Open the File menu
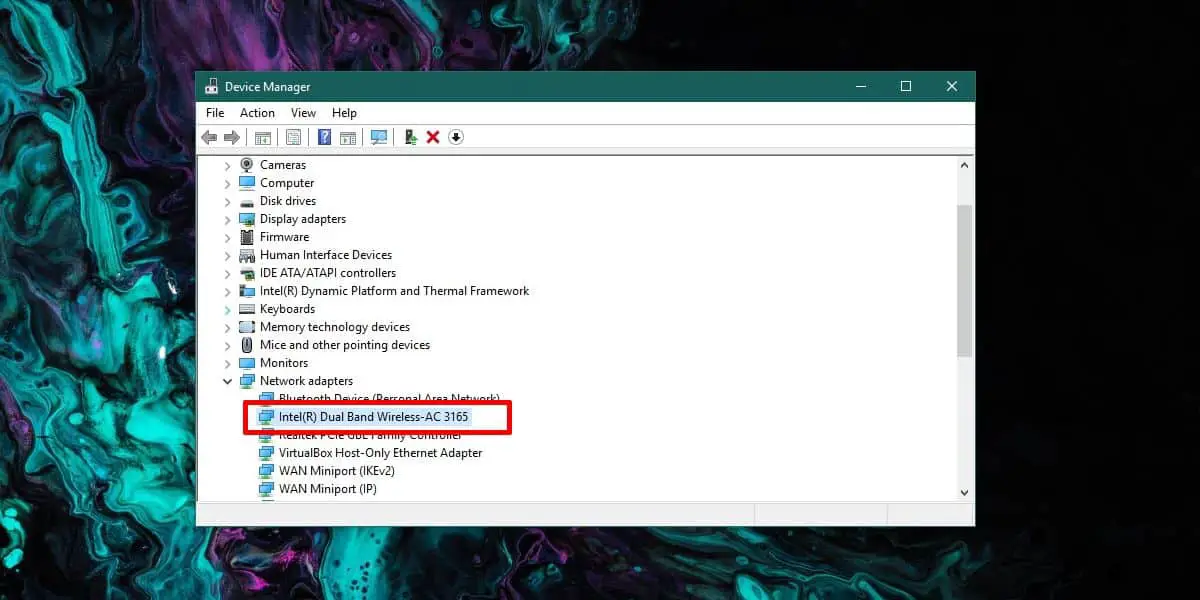Screen dimensions: 1200x600 pos(215,113)
